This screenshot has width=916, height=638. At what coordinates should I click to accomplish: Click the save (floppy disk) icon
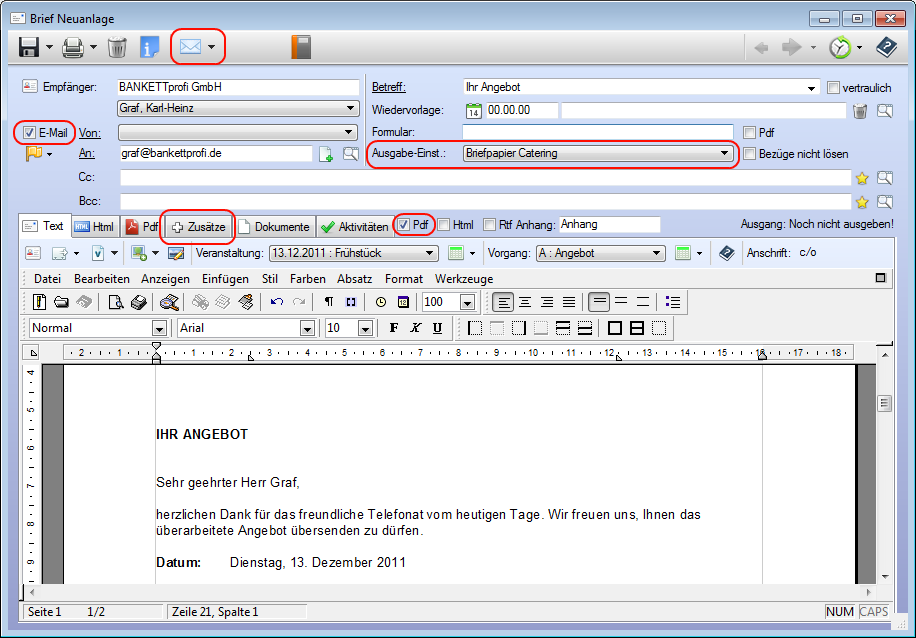[28, 47]
